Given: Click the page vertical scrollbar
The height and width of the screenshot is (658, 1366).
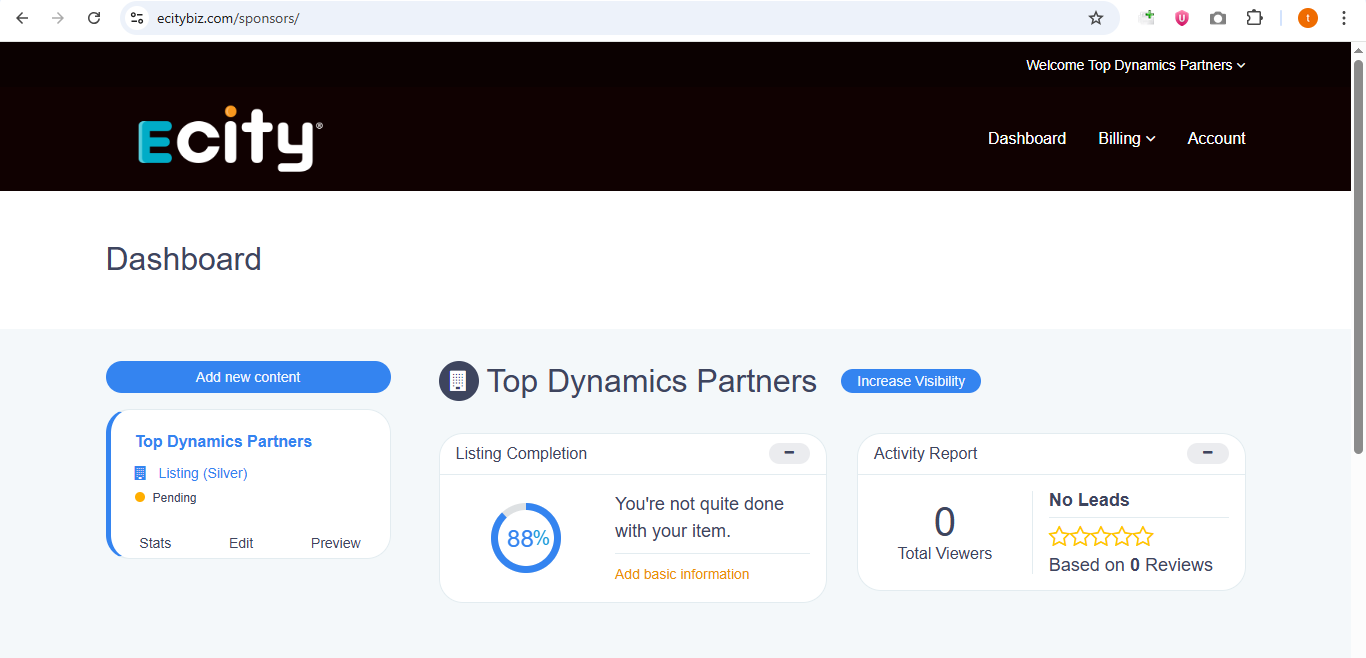Looking at the screenshot, I should click(x=1358, y=255).
